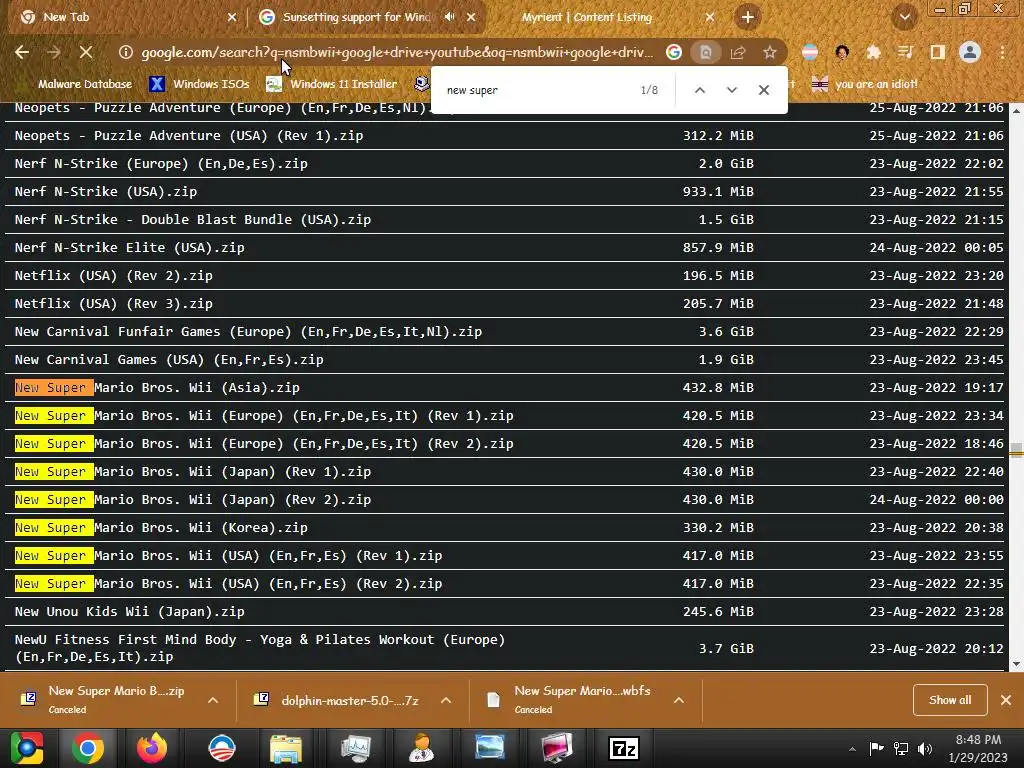Open the dolphin-master-5.0 .7z download item

pyautogui.click(x=337, y=700)
